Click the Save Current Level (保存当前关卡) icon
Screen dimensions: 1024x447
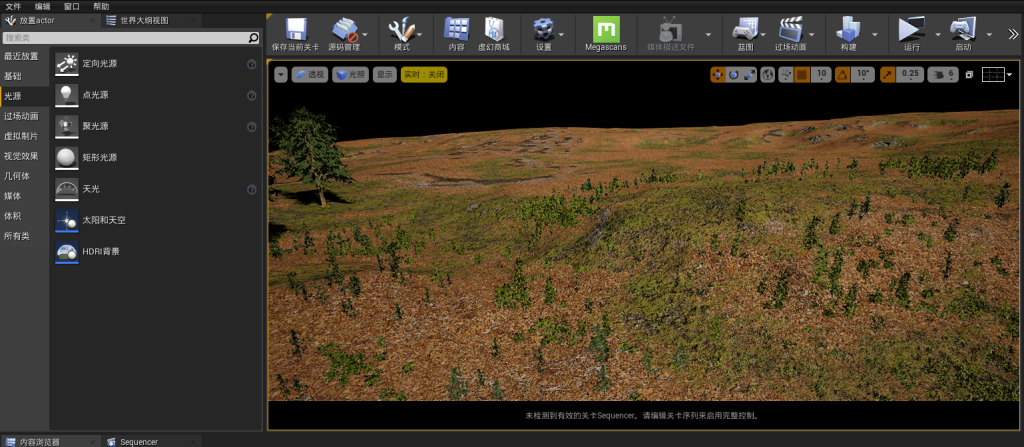tap(296, 30)
